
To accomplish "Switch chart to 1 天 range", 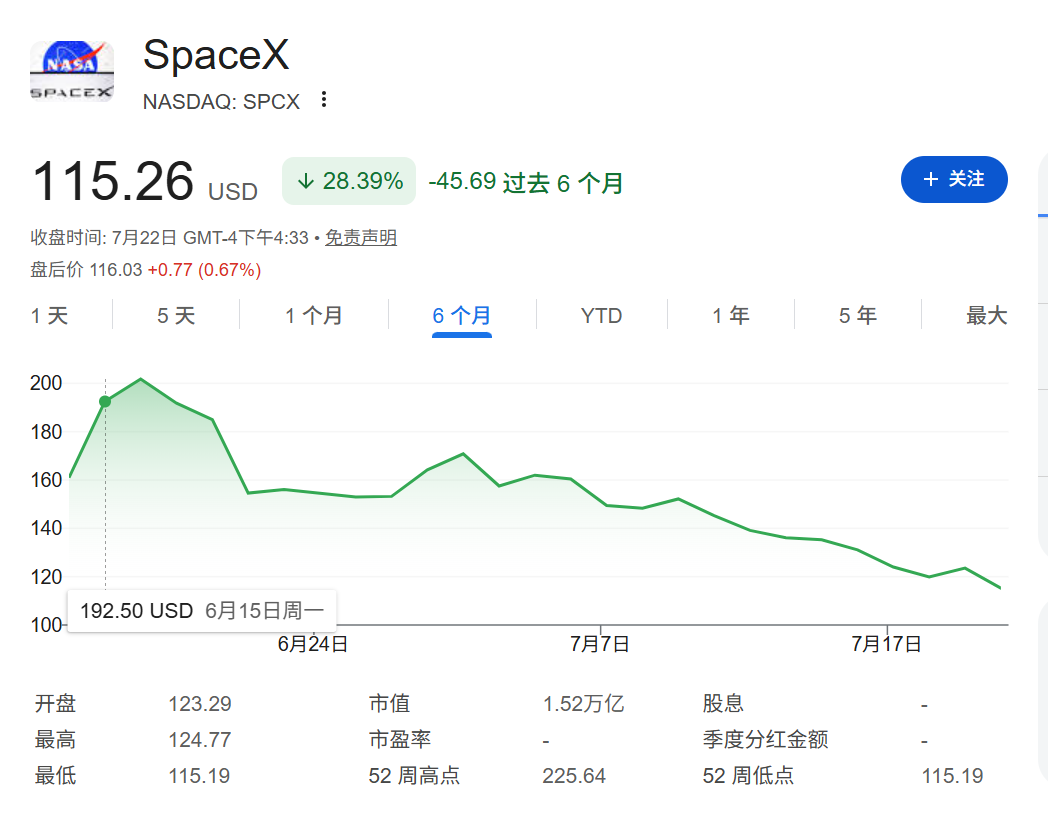I will tap(49, 316).
